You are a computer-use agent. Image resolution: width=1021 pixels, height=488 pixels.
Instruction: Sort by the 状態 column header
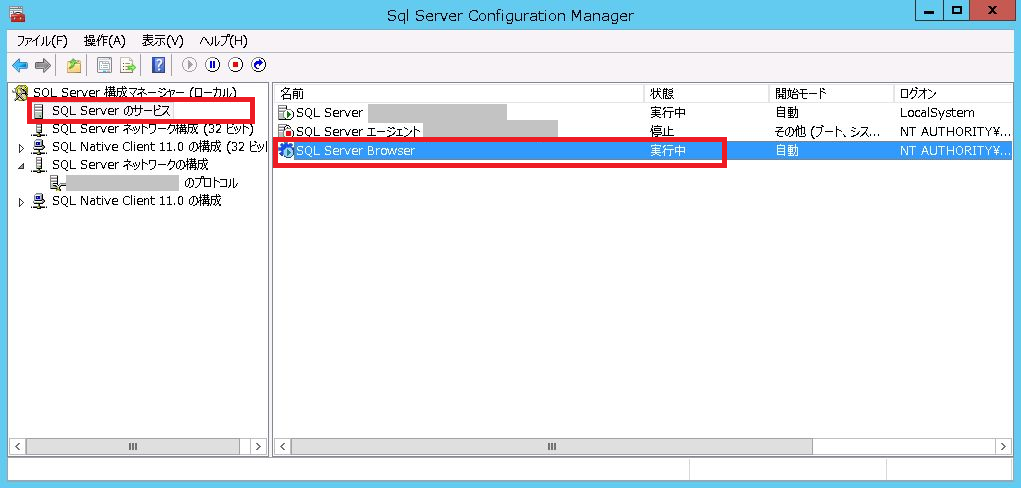click(706, 94)
